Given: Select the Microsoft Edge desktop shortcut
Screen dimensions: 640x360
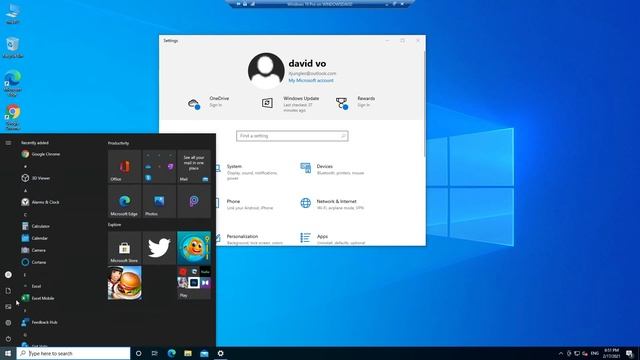Looking at the screenshot, I should click(13, 83).
